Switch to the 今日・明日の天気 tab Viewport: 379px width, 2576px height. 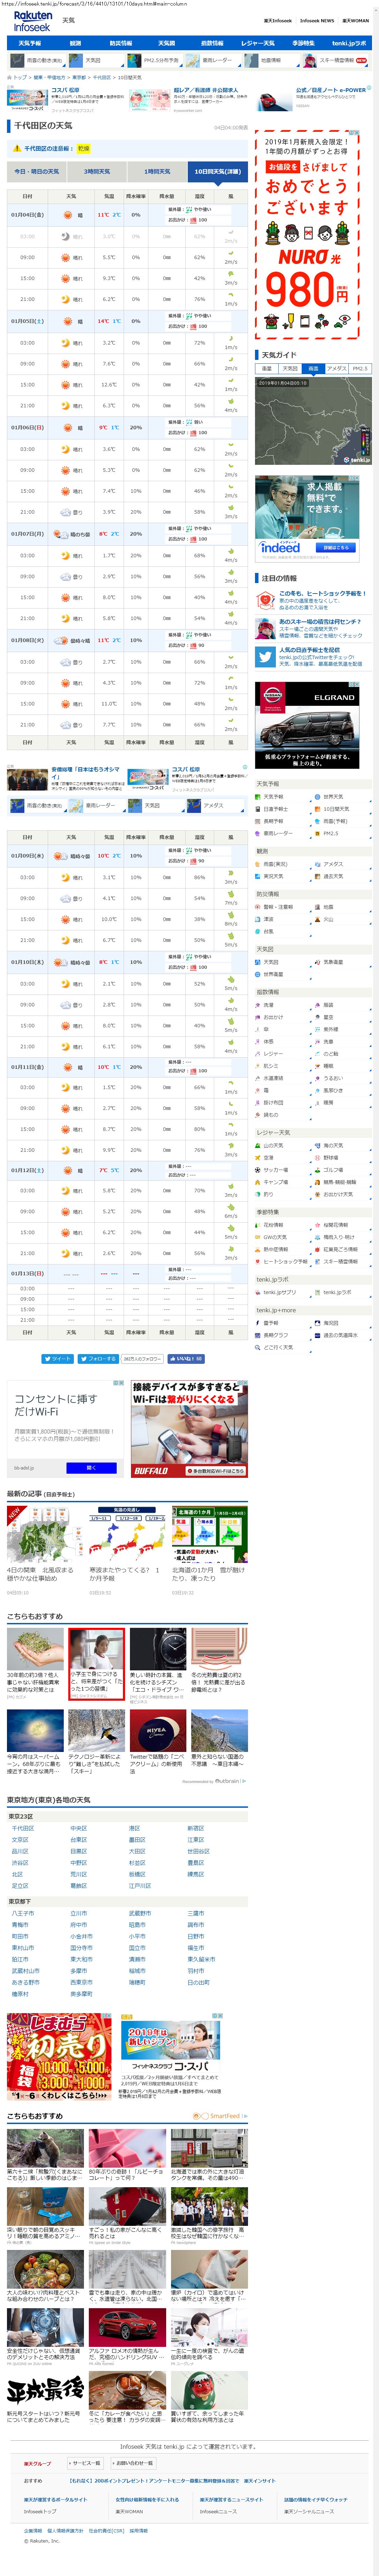pyautogui.click(x=37, y=172)
